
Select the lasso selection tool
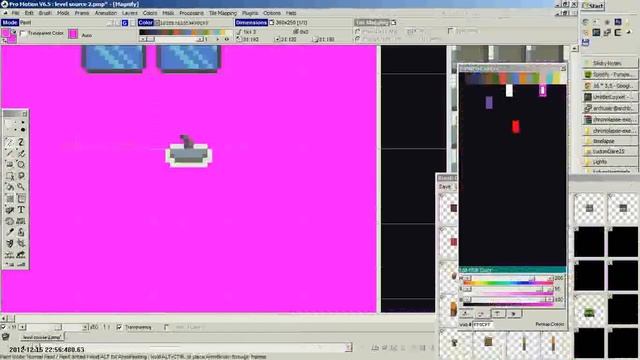tap(21, 176)
